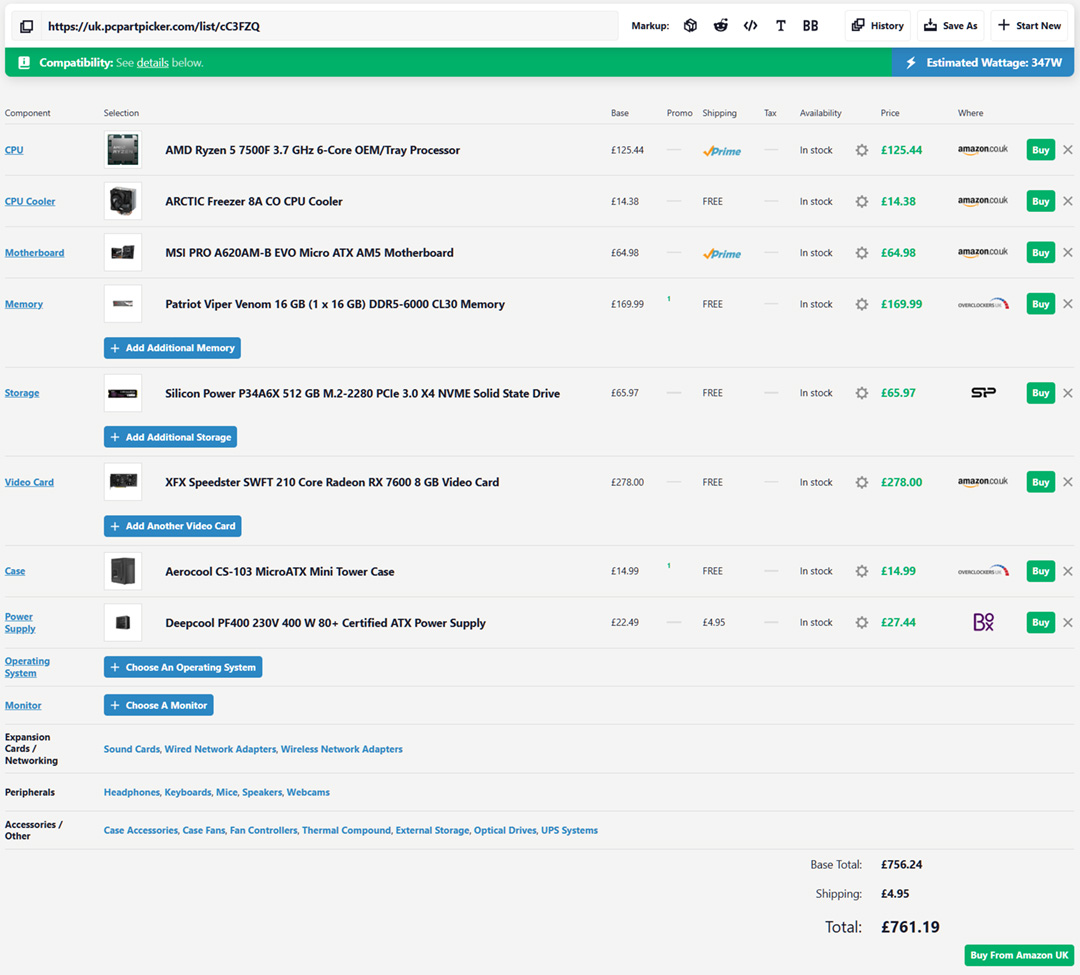The width and height of the screenshot is (1080, 975).
Task: Click the Silicon Power retailer logo
Action: click(984, 392)
